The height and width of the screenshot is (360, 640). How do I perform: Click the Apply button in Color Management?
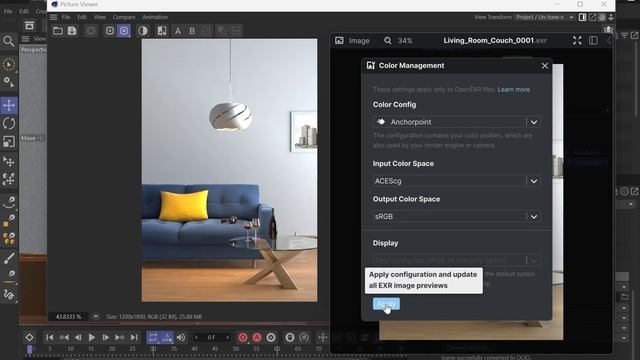(386, 304)
